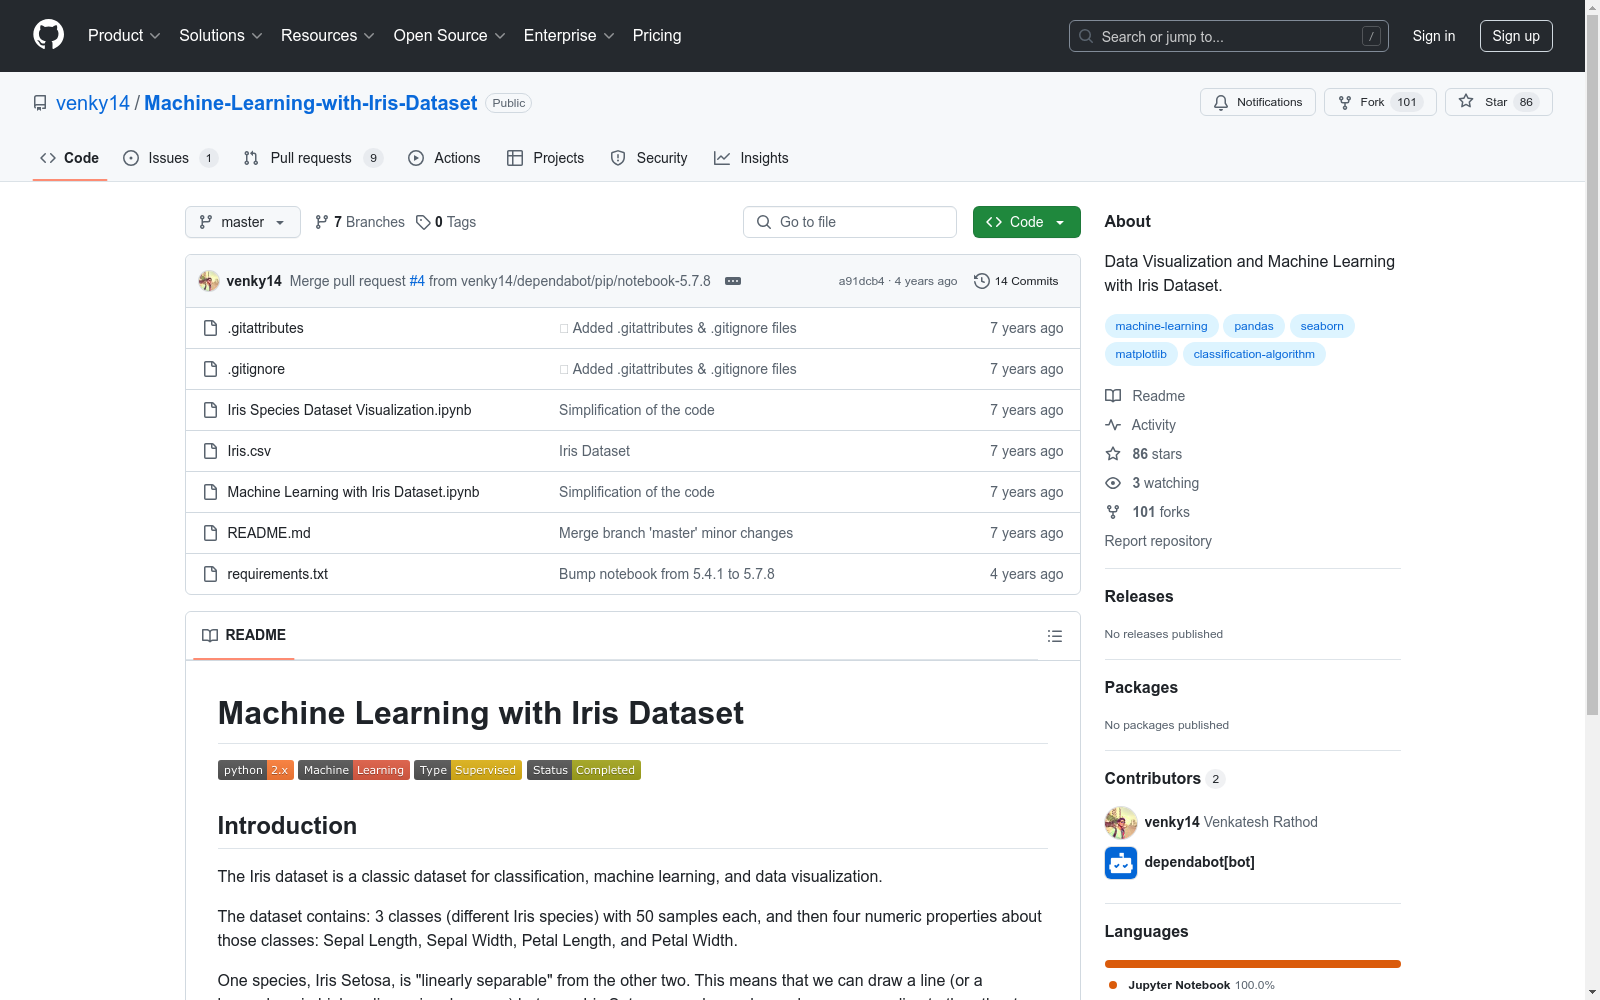Image resolution: width=1600 pixels, height=1000 pixels.
Task: Click the fork icon beside 101 forks
Action: point(1113,512)
